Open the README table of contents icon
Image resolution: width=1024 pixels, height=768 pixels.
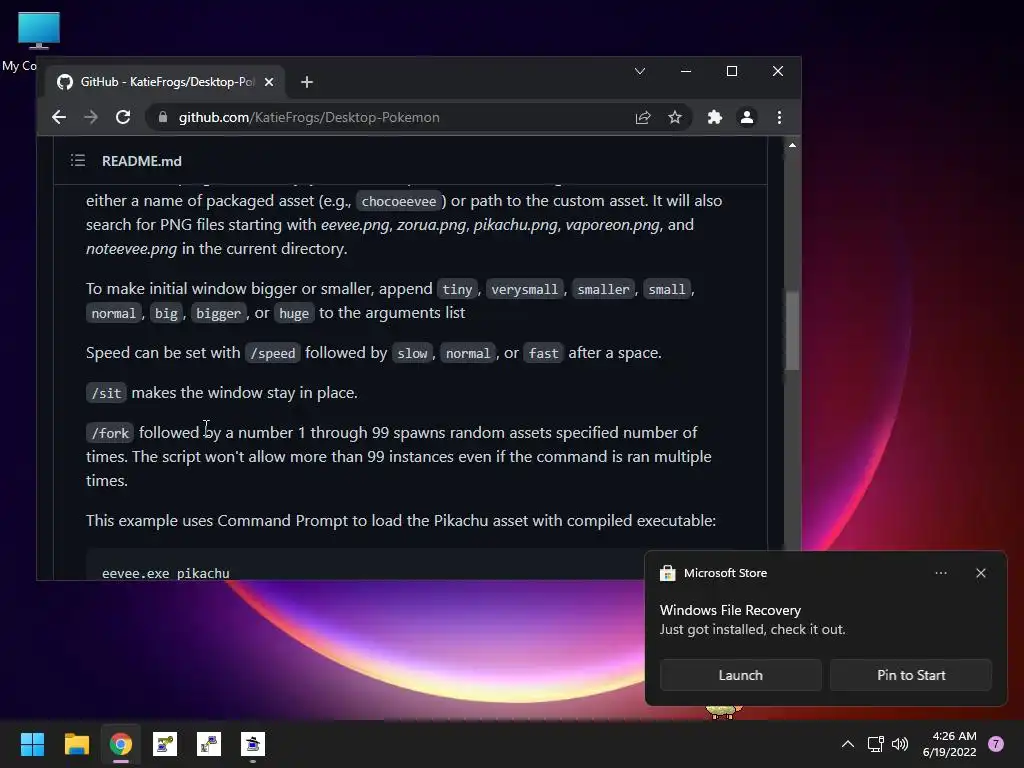(78, 161)
